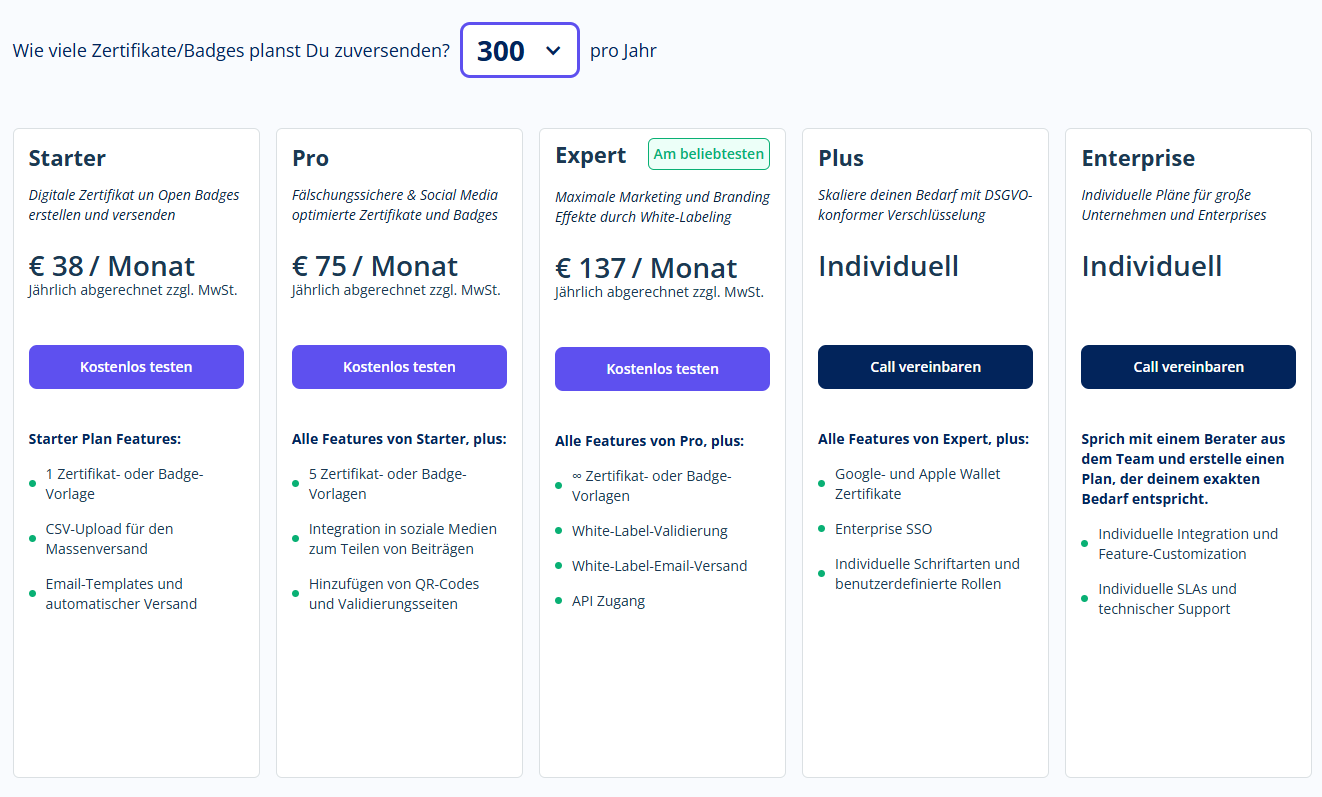
Task: Select the Starter plan heading
Action: coord(67,158)
